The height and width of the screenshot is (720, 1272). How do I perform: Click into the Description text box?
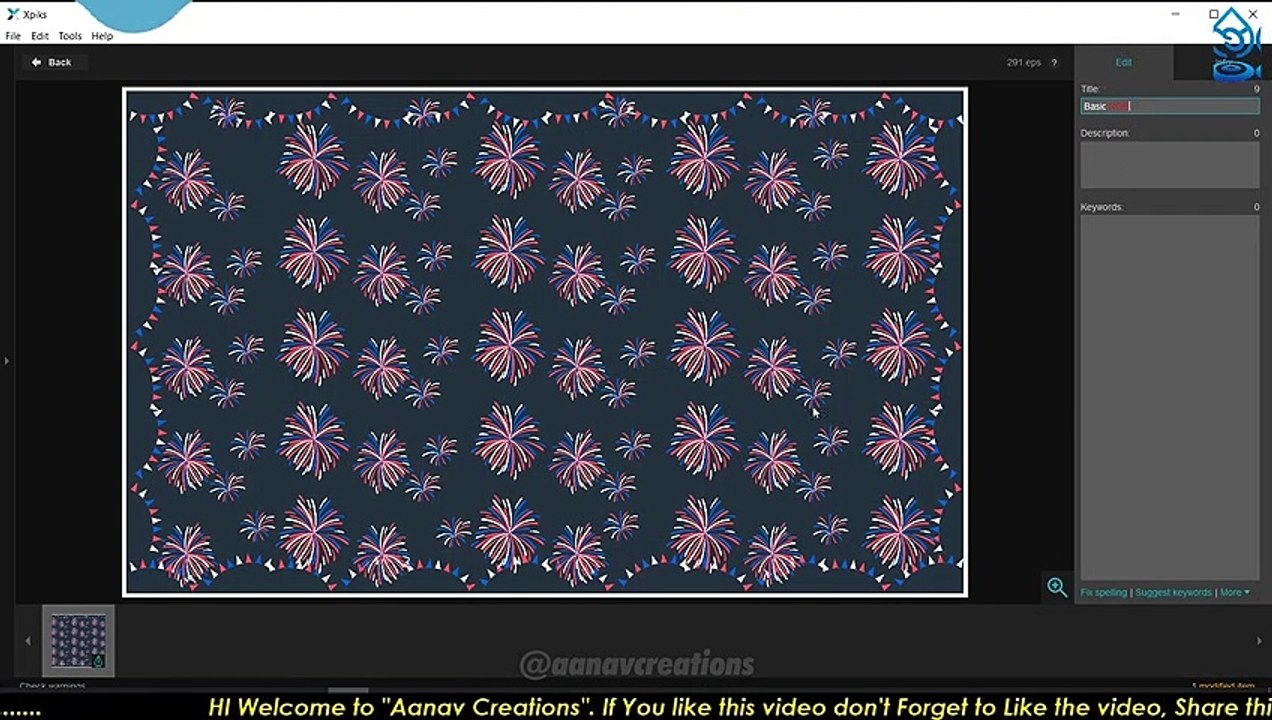coord(1169,164)
